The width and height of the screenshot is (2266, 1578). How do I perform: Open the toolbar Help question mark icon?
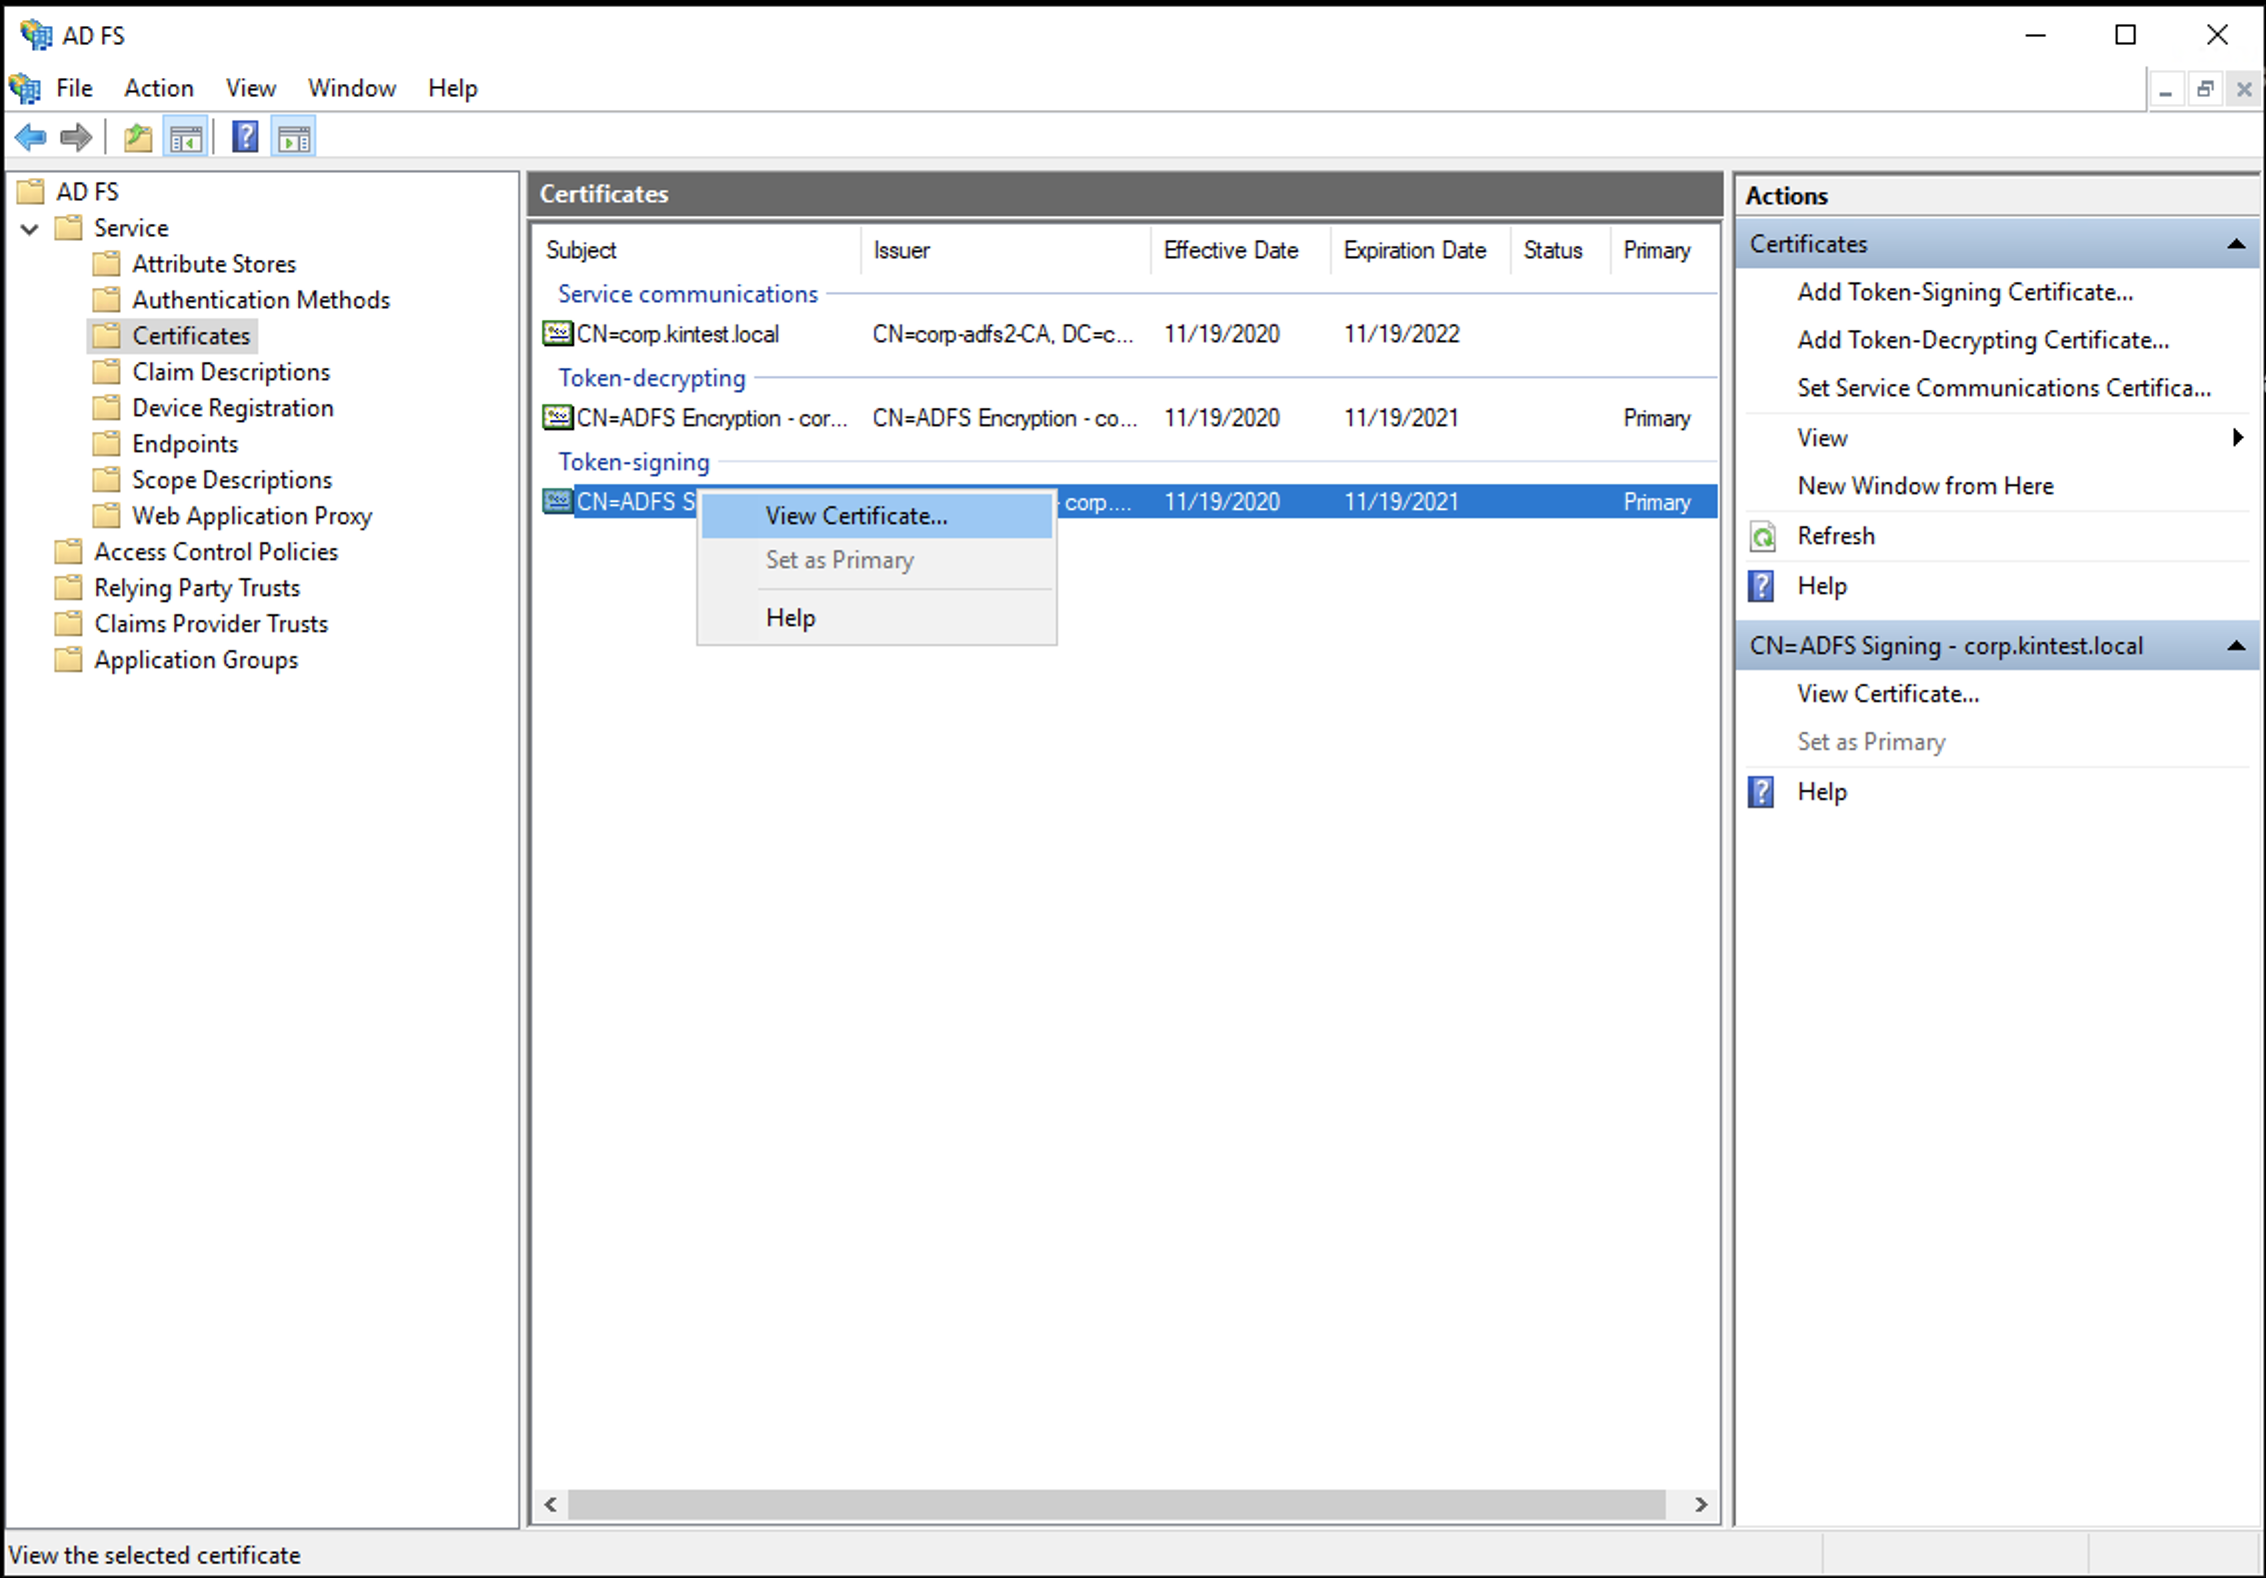pos(245,137)
